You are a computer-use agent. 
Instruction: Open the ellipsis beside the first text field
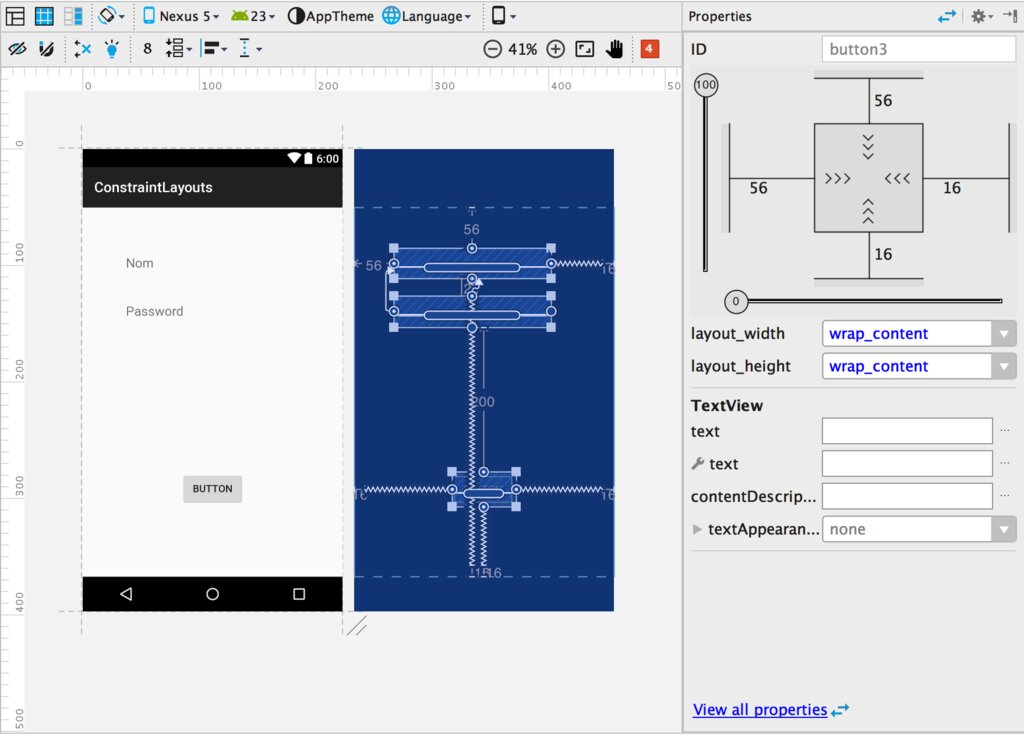(1005, 431)
